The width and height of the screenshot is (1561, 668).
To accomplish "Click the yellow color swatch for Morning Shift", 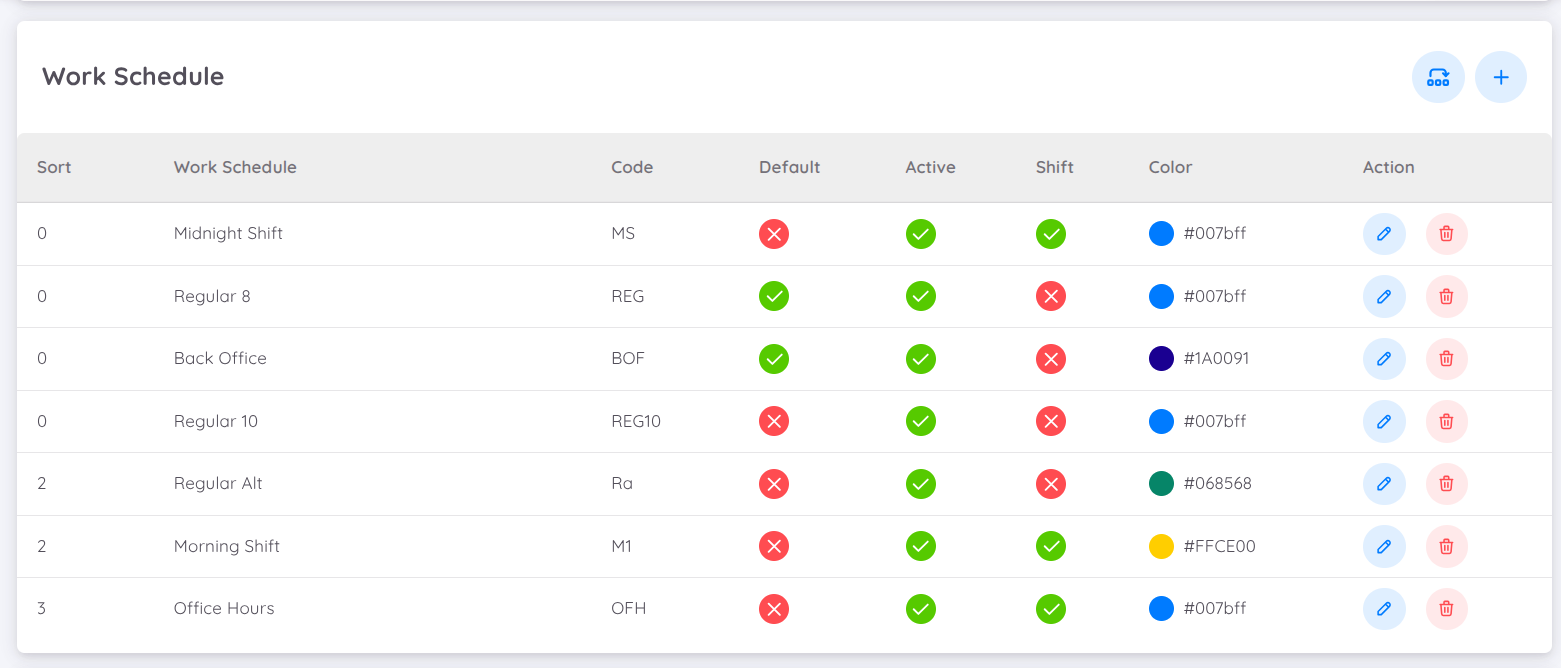I will [x=1161, y=546].
